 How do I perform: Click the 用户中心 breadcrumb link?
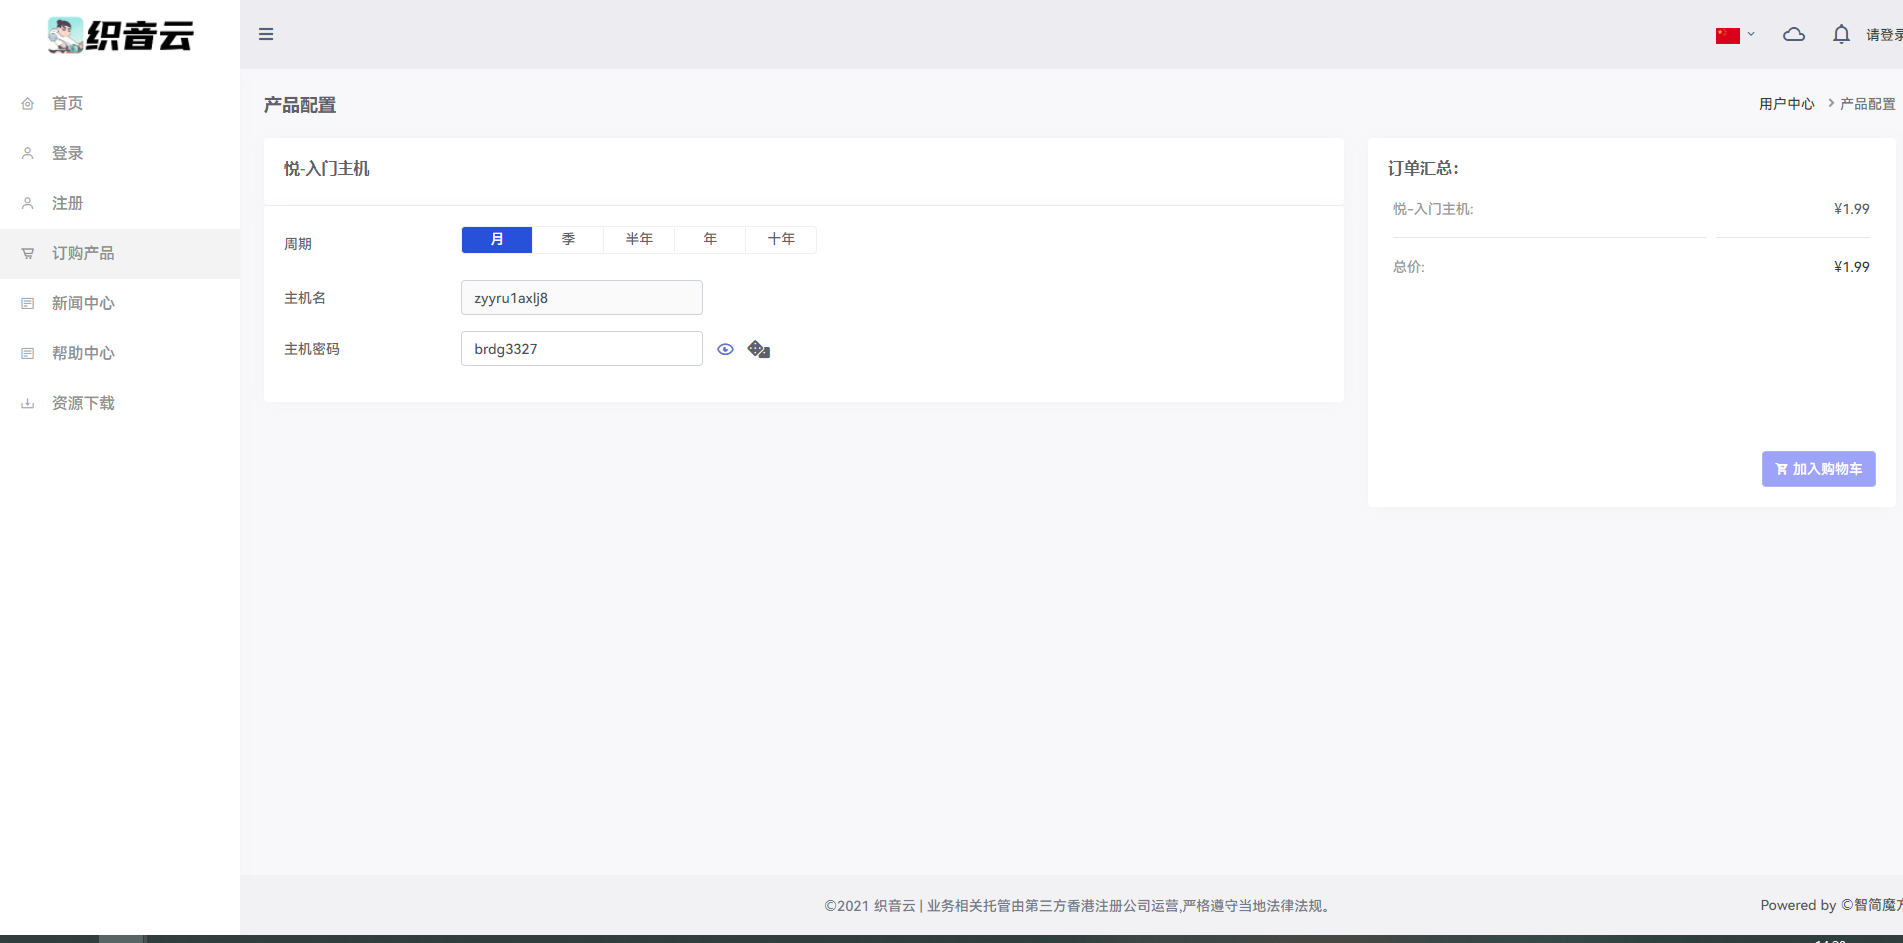pyautogui.click(x=1786, y=104)
